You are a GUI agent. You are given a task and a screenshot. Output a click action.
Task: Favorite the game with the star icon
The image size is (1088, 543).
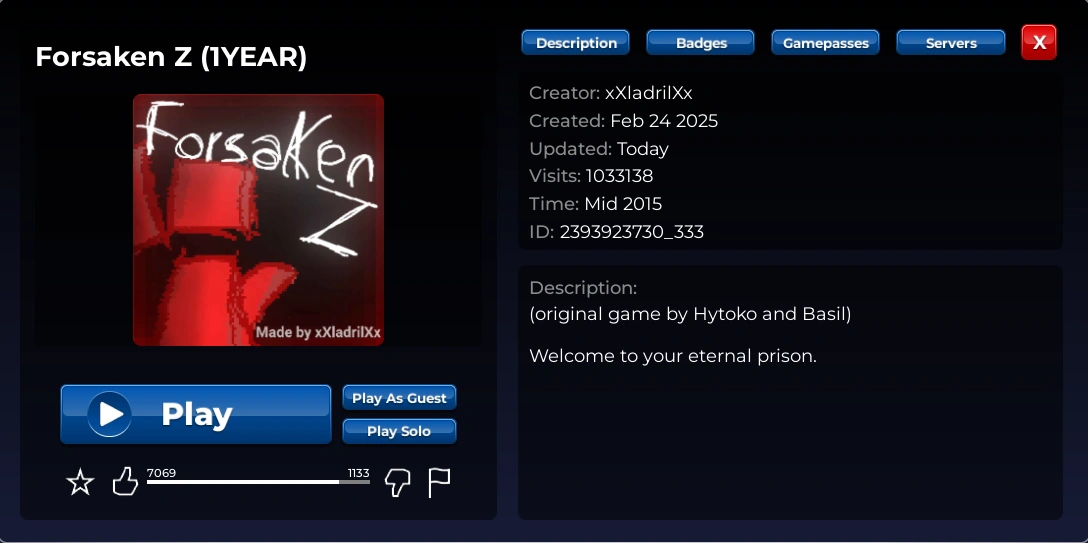tap(80, 481)
